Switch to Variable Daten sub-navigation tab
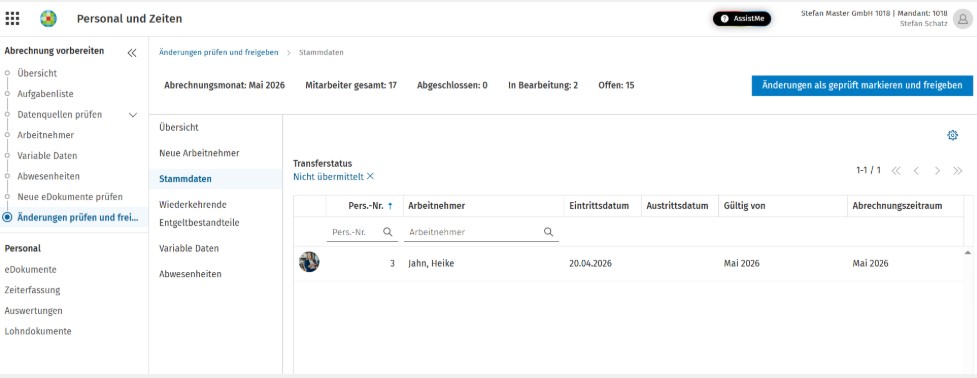Screen dimensions: 977x378 click(189, 248)
